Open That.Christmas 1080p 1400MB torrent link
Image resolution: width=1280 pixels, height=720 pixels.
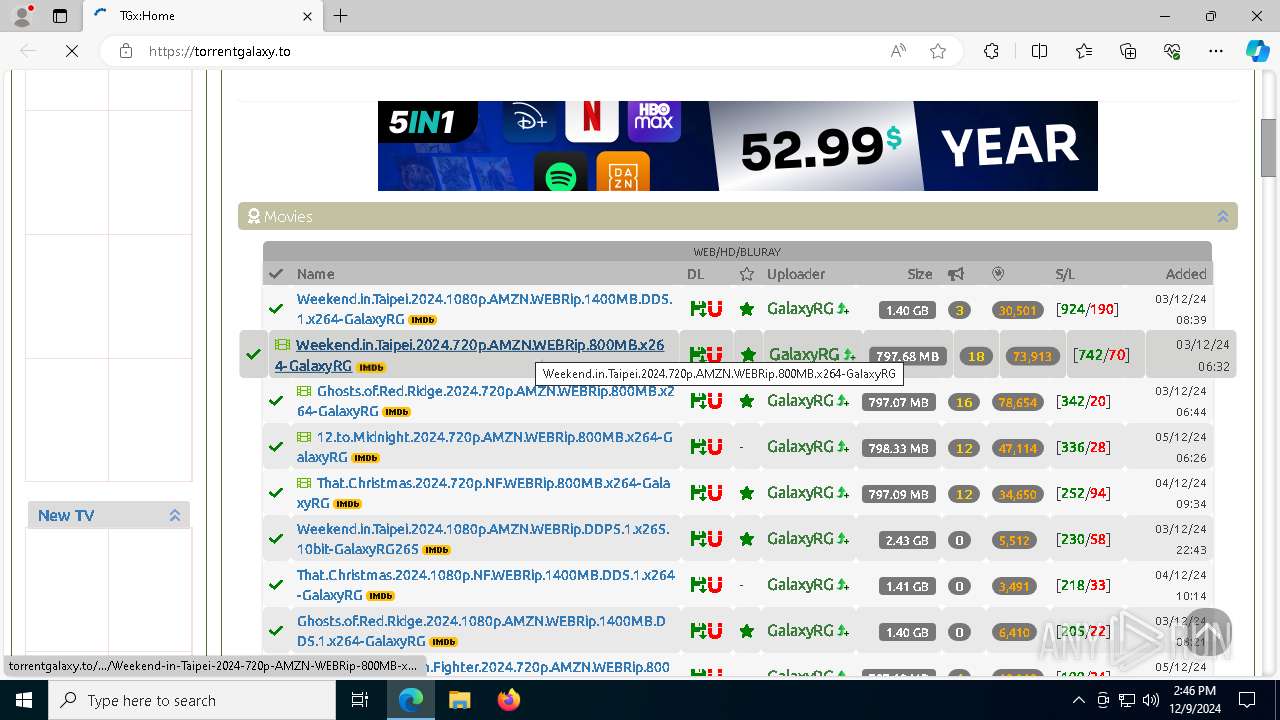[x=486, y=585]
